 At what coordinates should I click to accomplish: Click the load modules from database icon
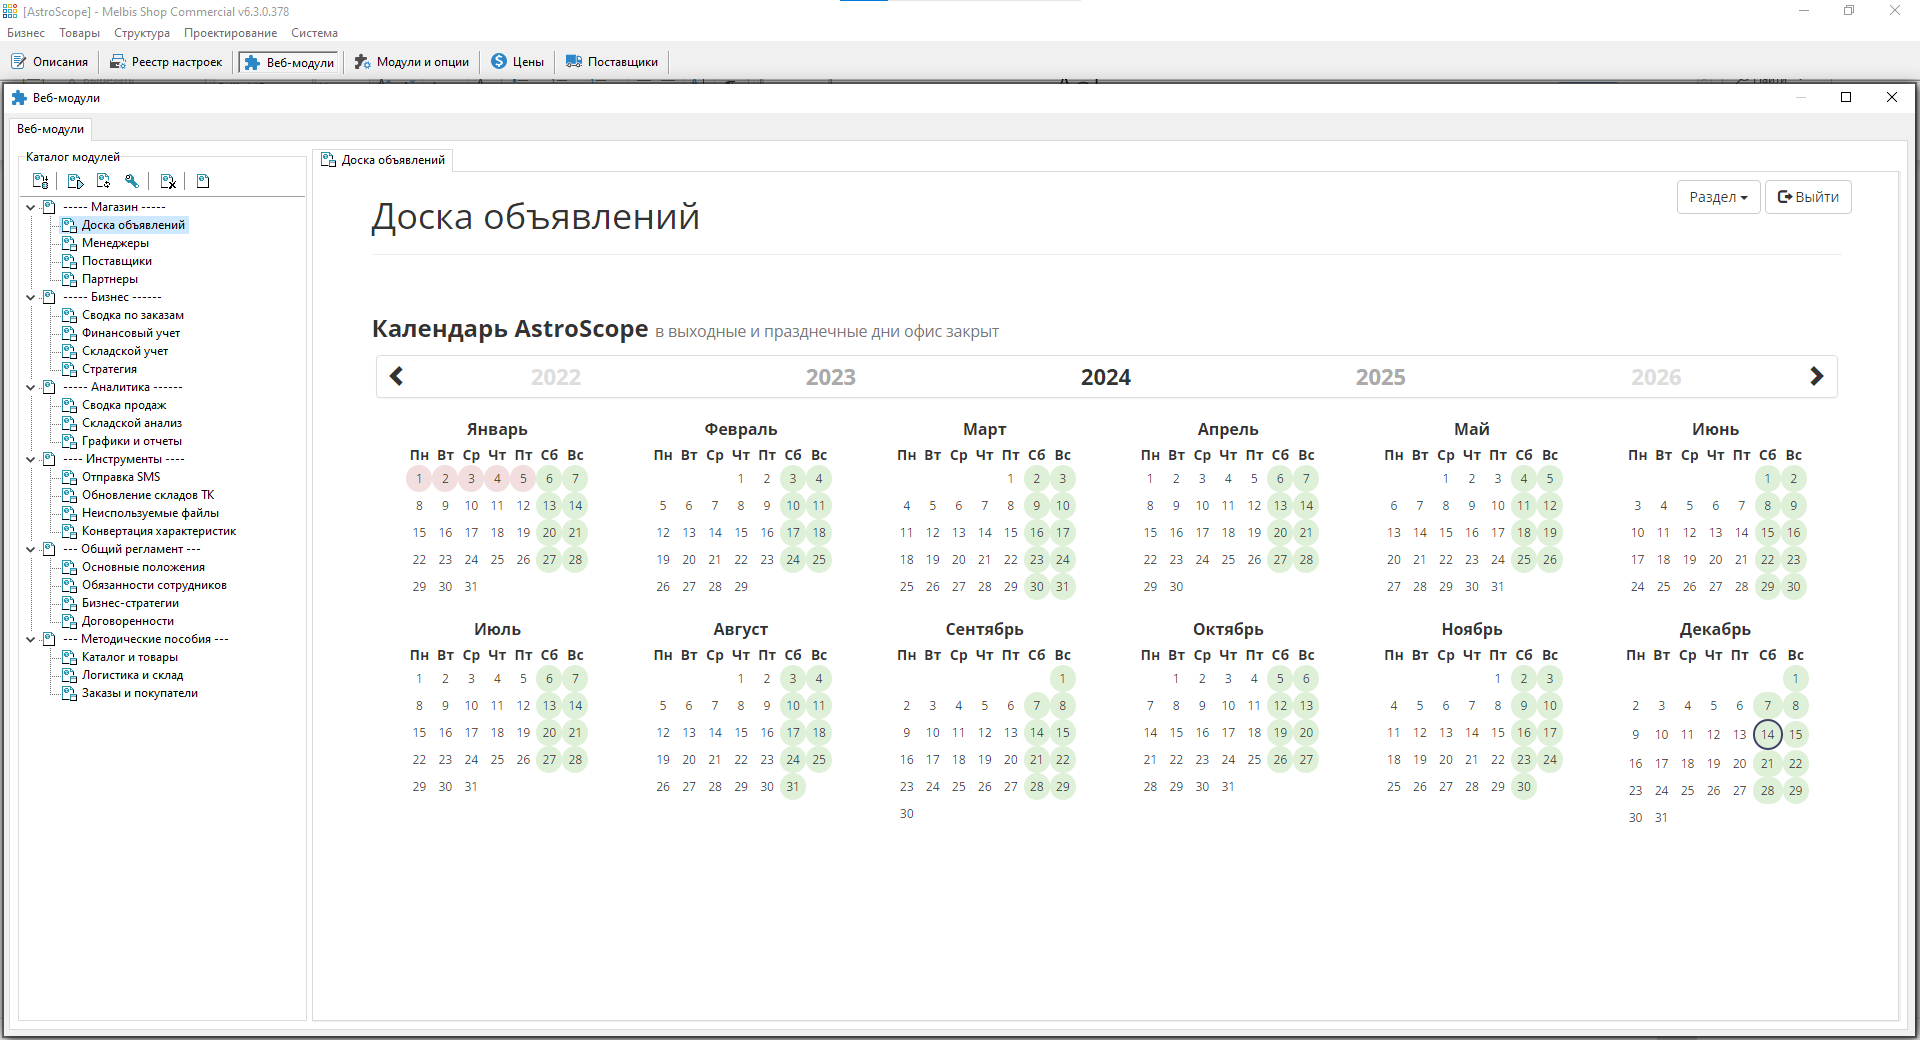coord(41,181)
